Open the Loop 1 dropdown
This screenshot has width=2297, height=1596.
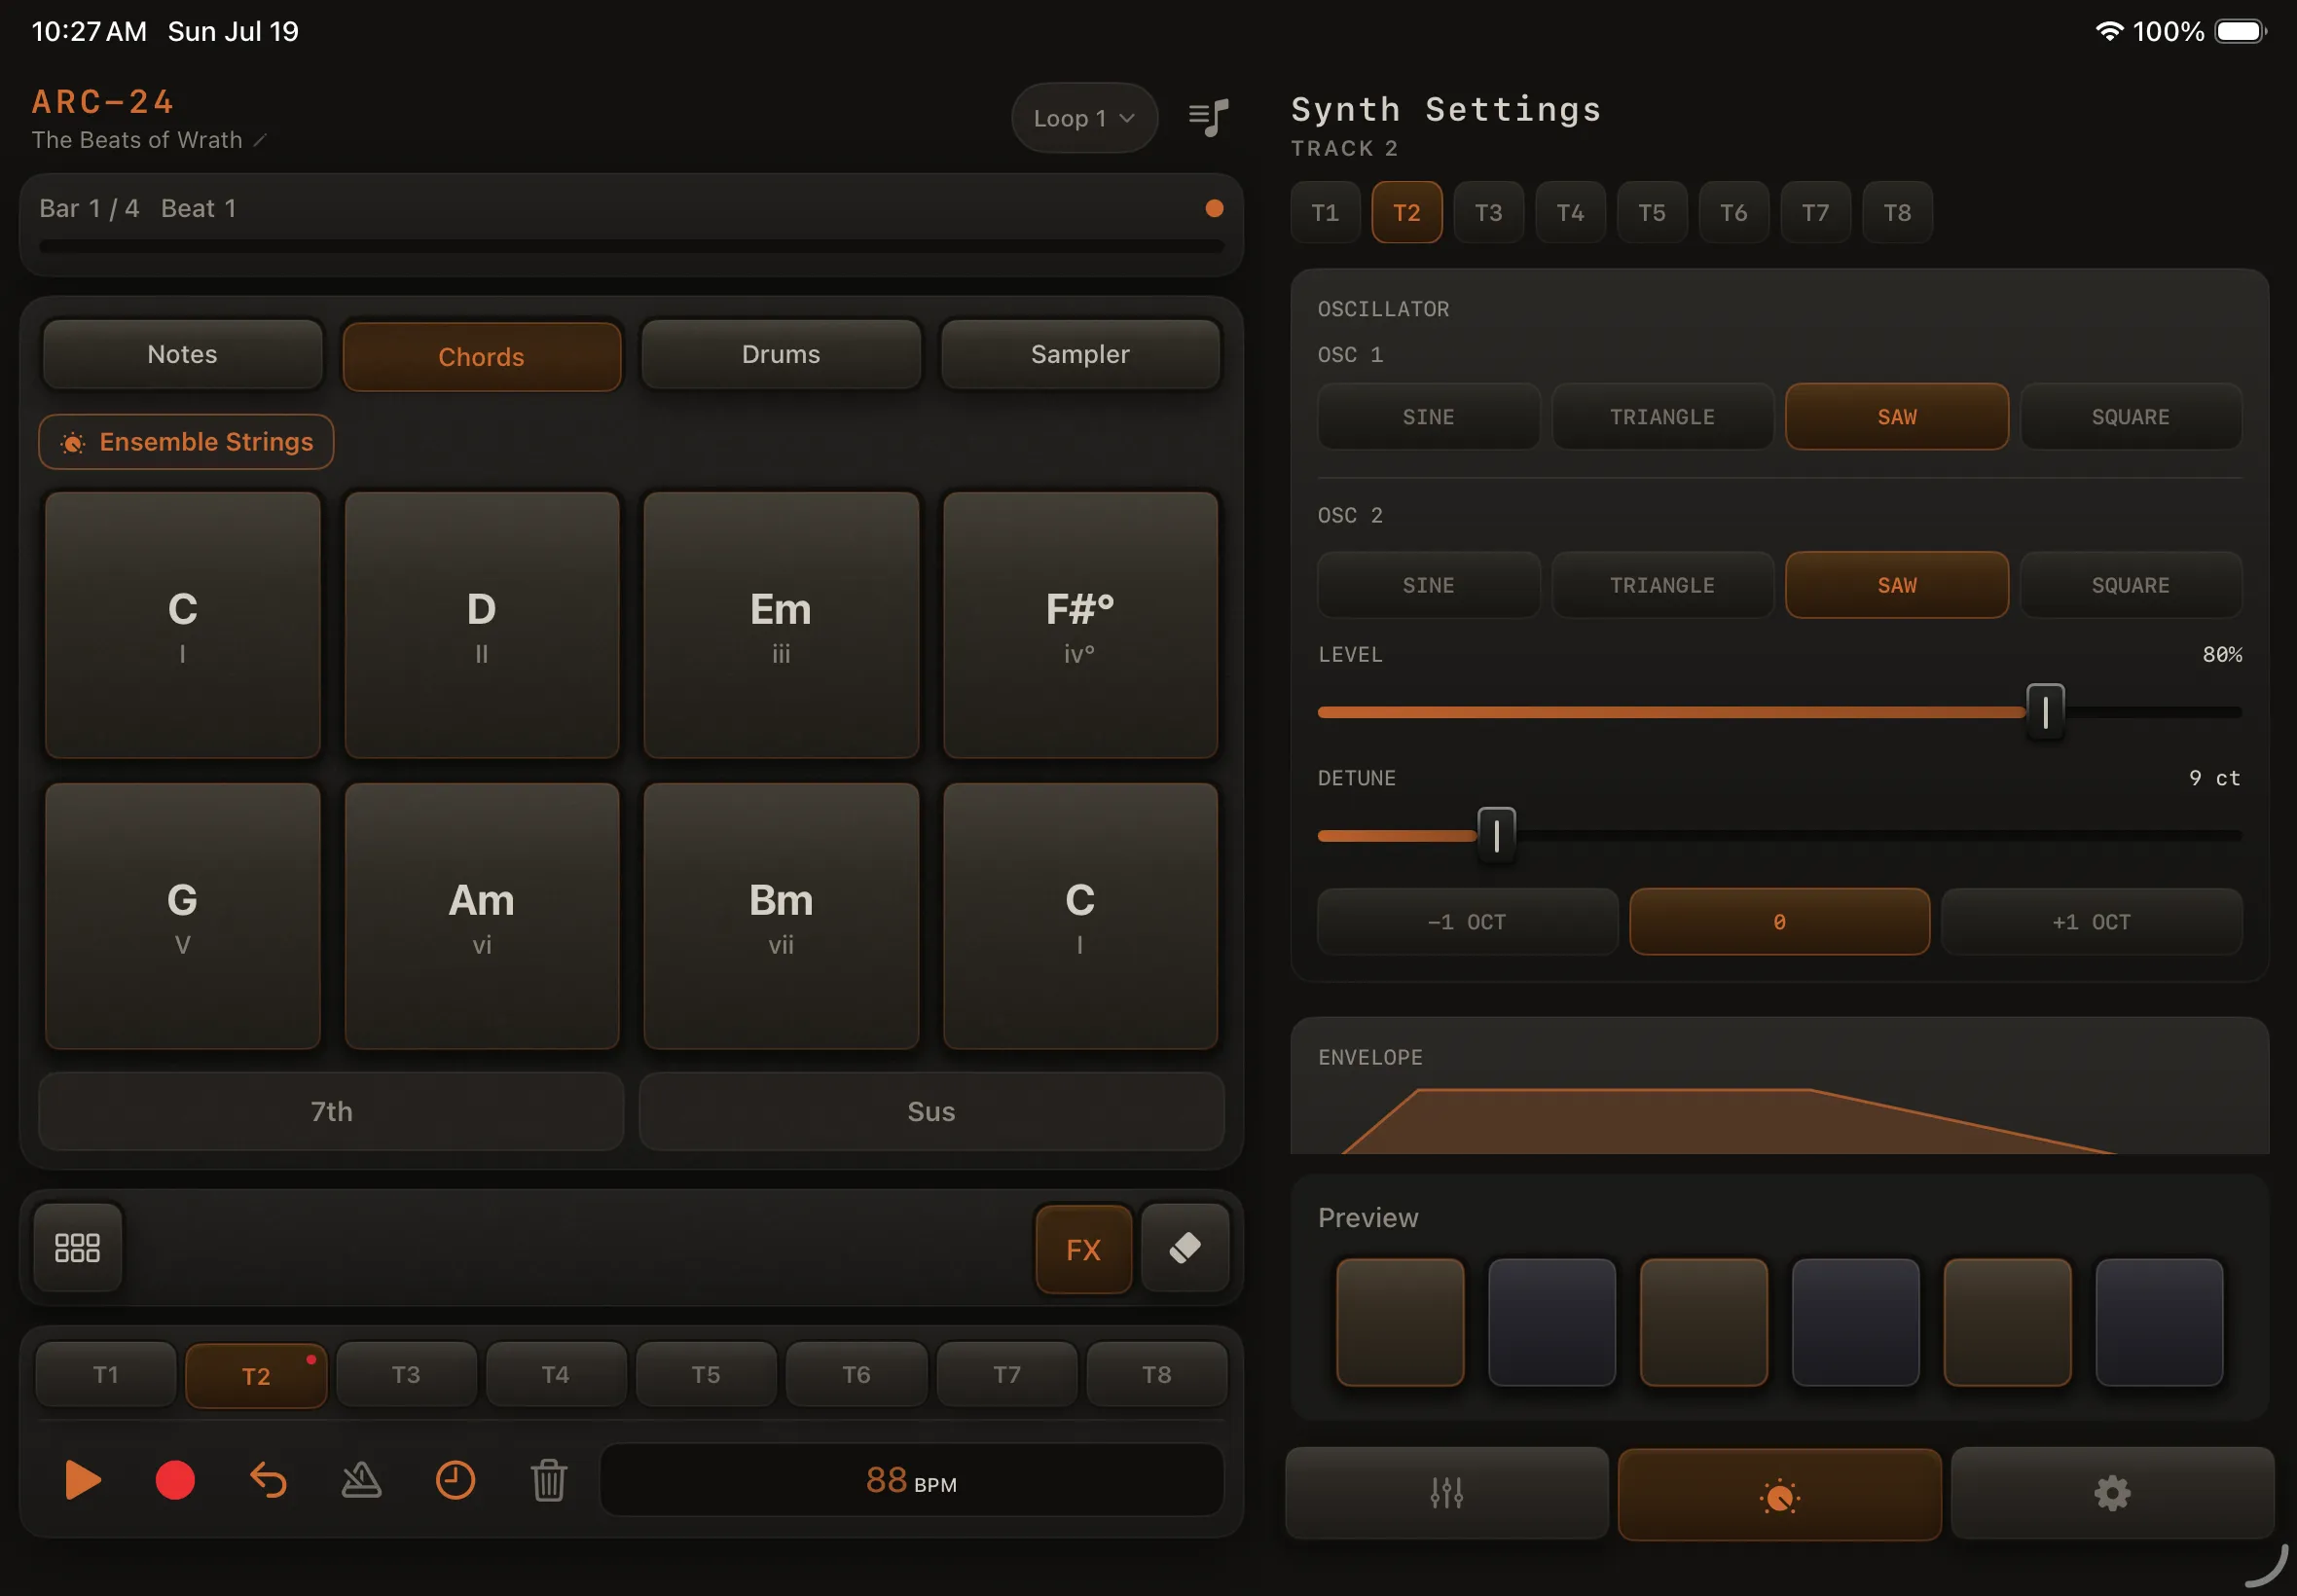pyautogui.click(x=1084, y=118)
